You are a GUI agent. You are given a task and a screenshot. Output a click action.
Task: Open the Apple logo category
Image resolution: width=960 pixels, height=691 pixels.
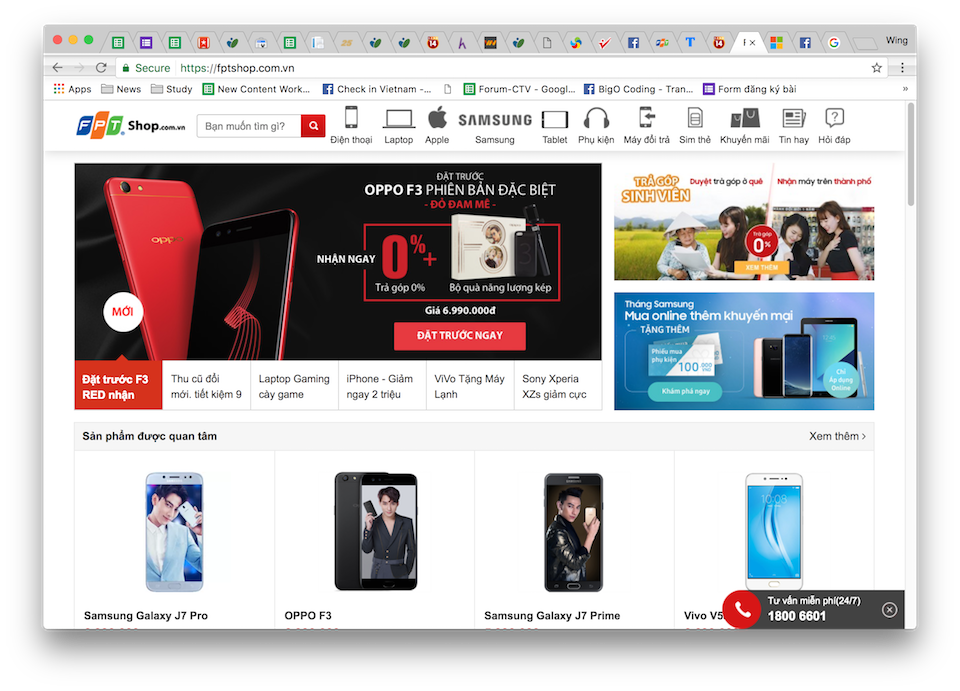[x=437, y=118]
